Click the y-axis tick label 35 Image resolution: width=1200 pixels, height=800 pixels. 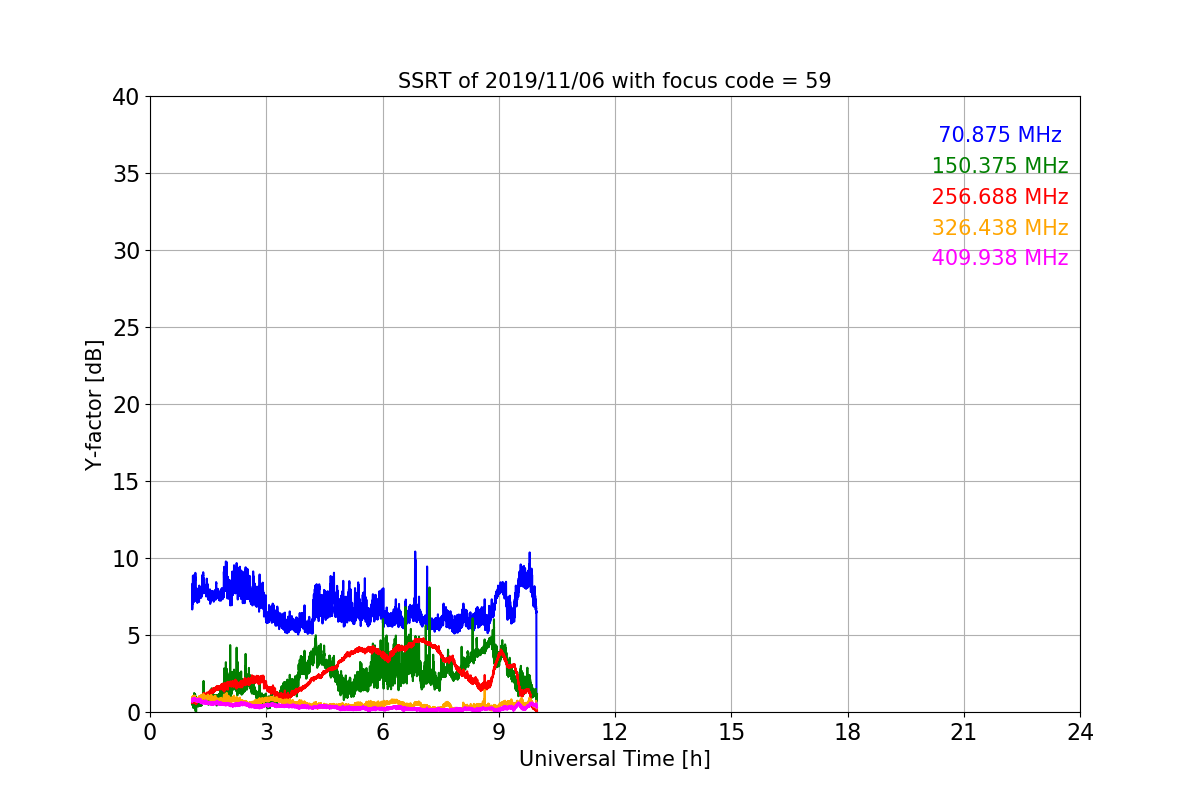pos(125,174)
